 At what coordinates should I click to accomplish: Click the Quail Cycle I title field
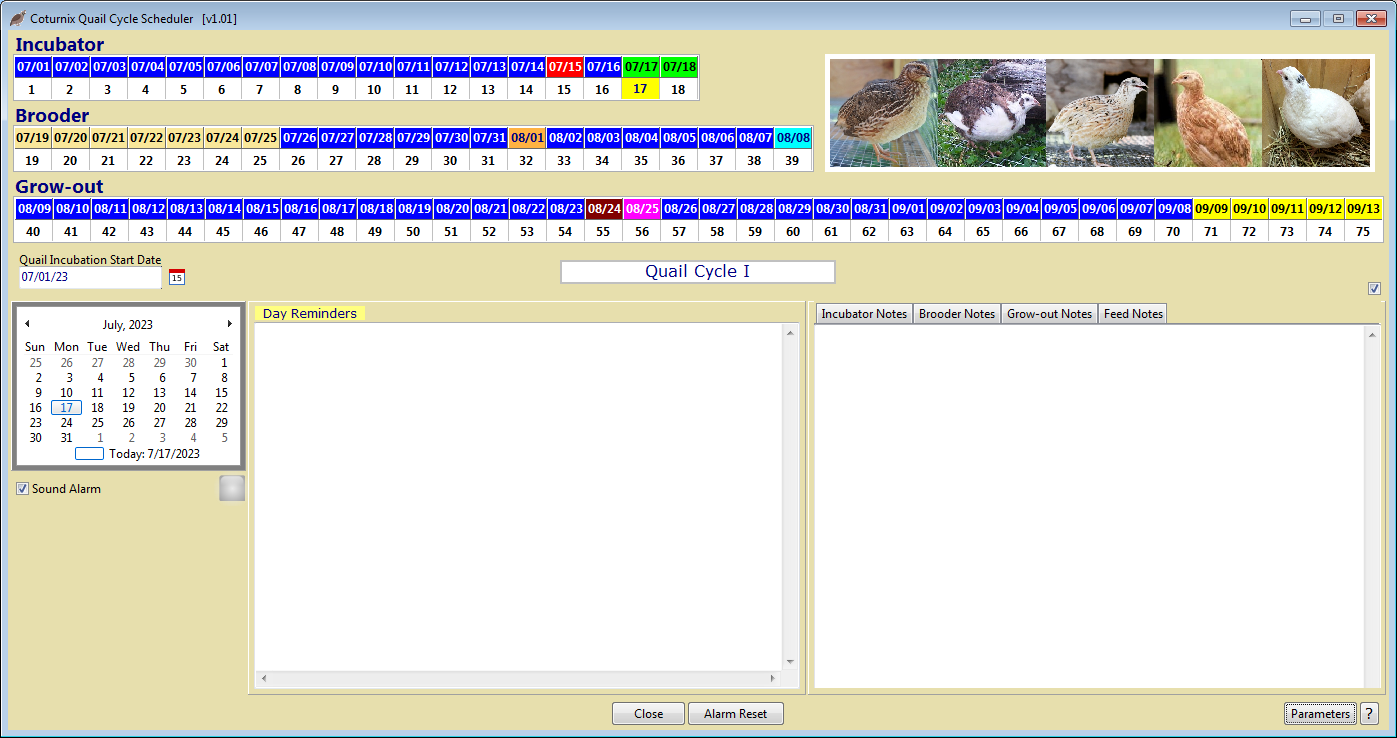click(x=697, y=271)
